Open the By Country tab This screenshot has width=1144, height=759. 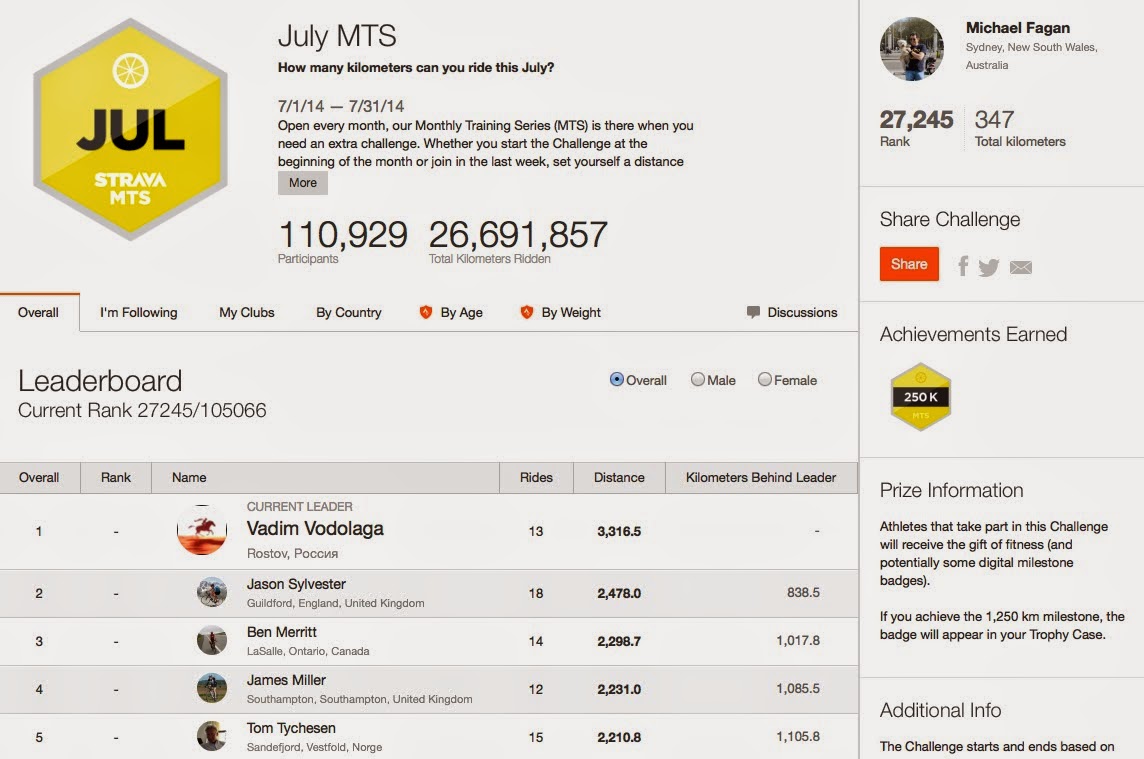pyautogui.click(x=349, y=312)
